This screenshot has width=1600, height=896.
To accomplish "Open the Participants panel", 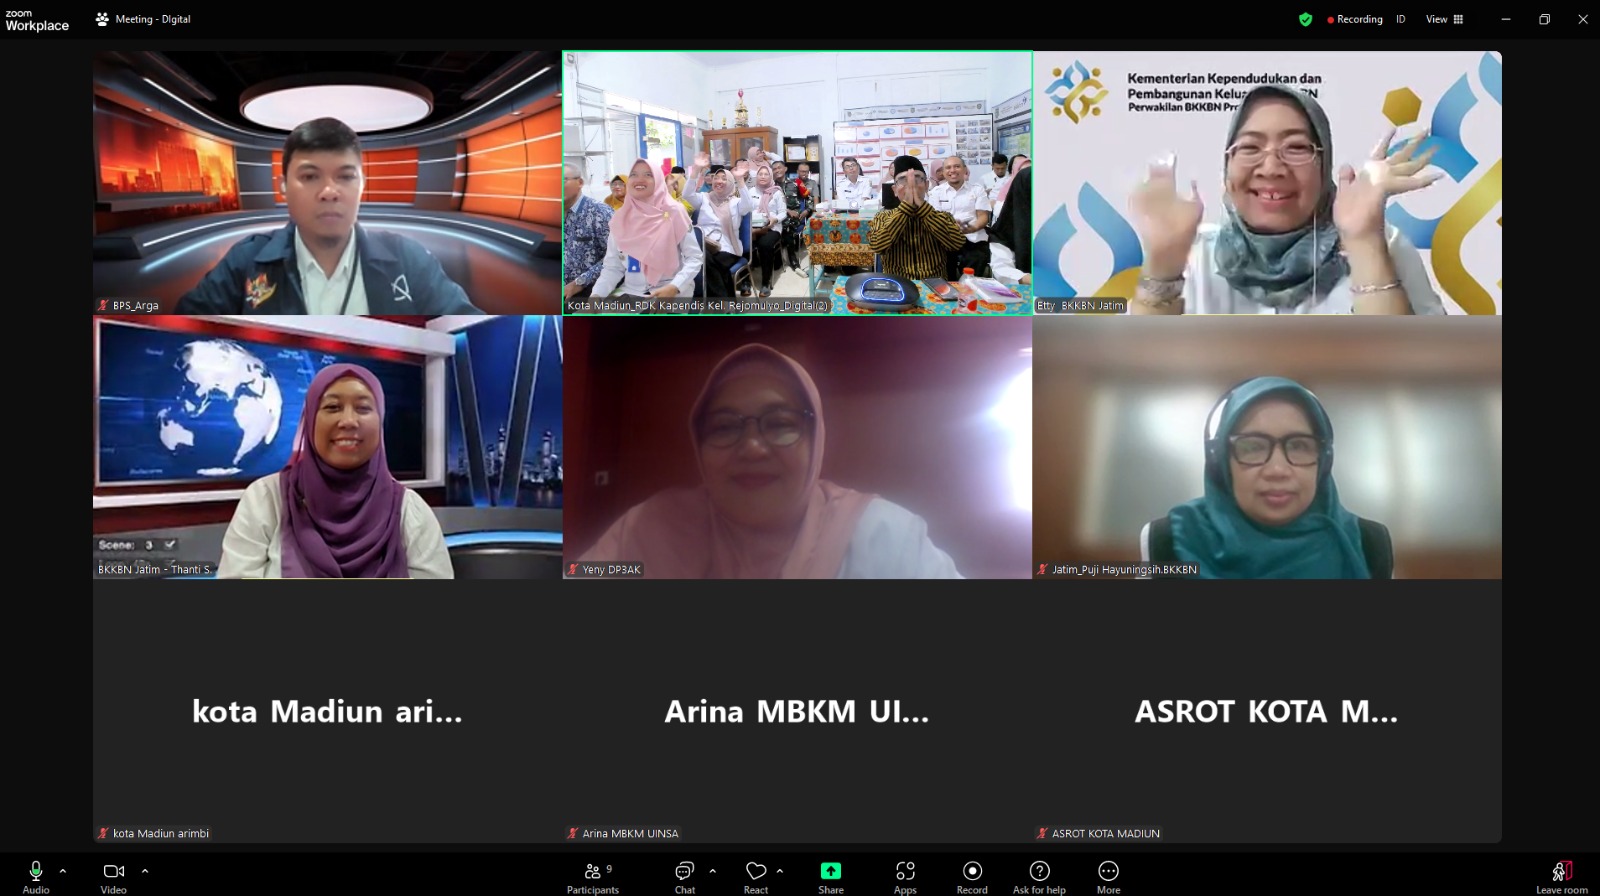I will click(x=593, y=875).
